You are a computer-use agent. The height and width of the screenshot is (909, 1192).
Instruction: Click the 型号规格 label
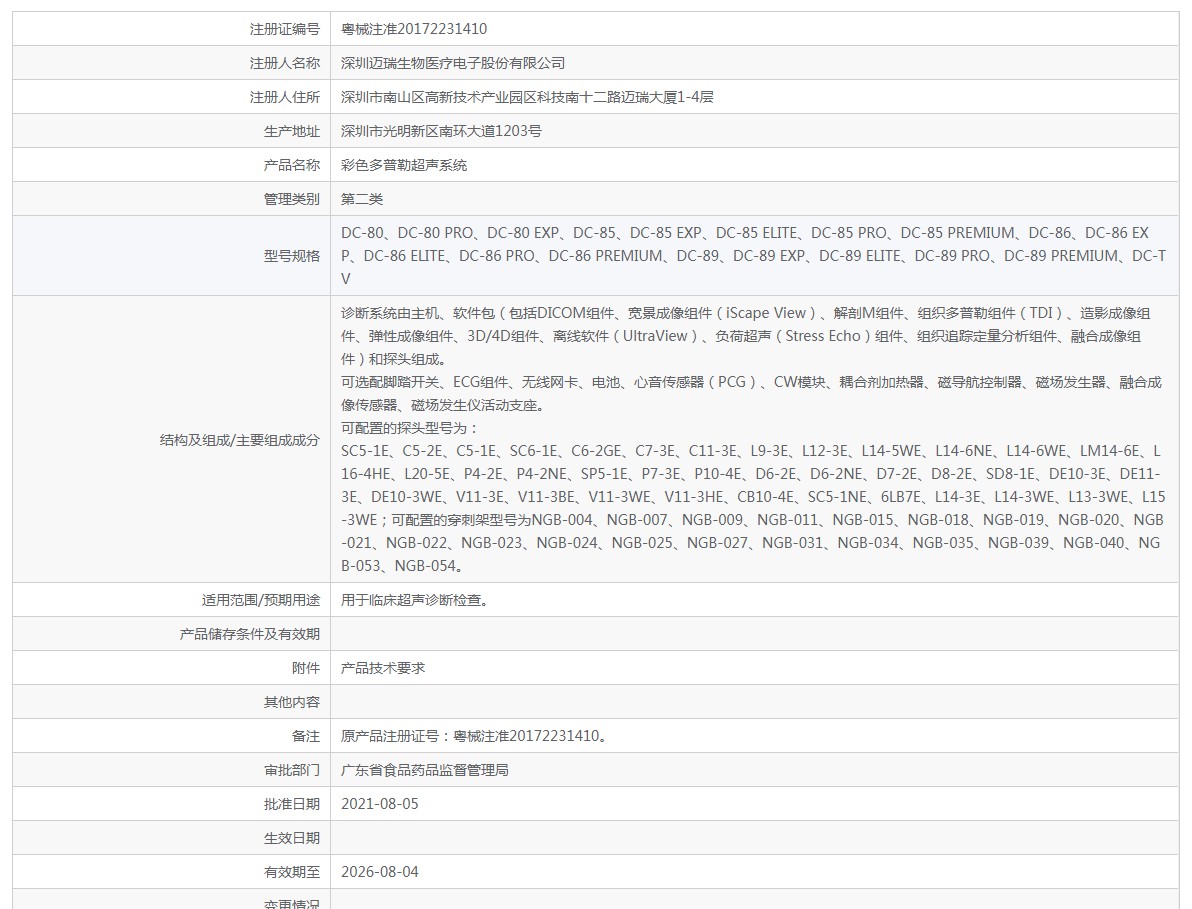pos(291,256)
